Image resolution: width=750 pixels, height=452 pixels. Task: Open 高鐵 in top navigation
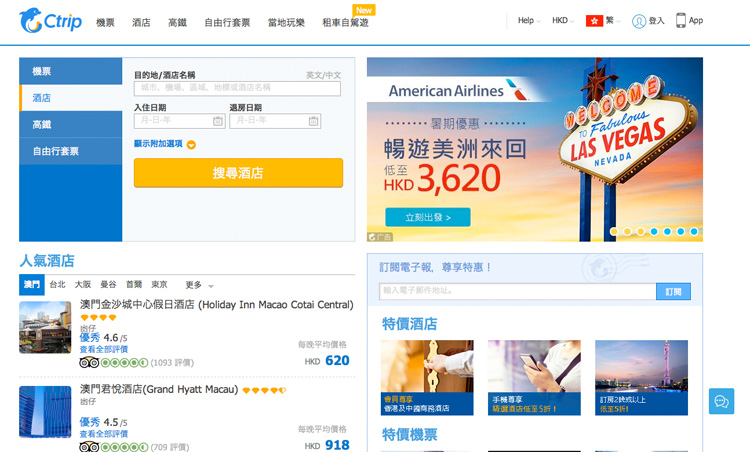[x=177, y=22]
